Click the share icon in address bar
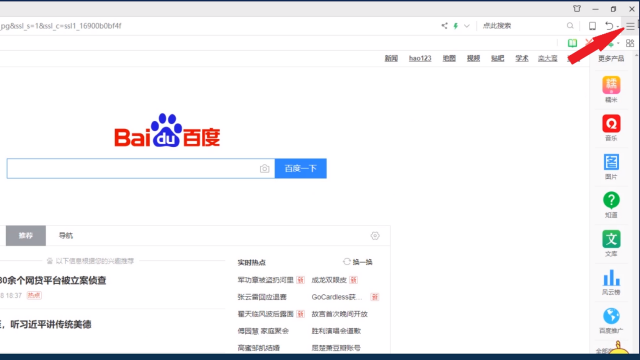The image size is (640, 360). (444, 26)
